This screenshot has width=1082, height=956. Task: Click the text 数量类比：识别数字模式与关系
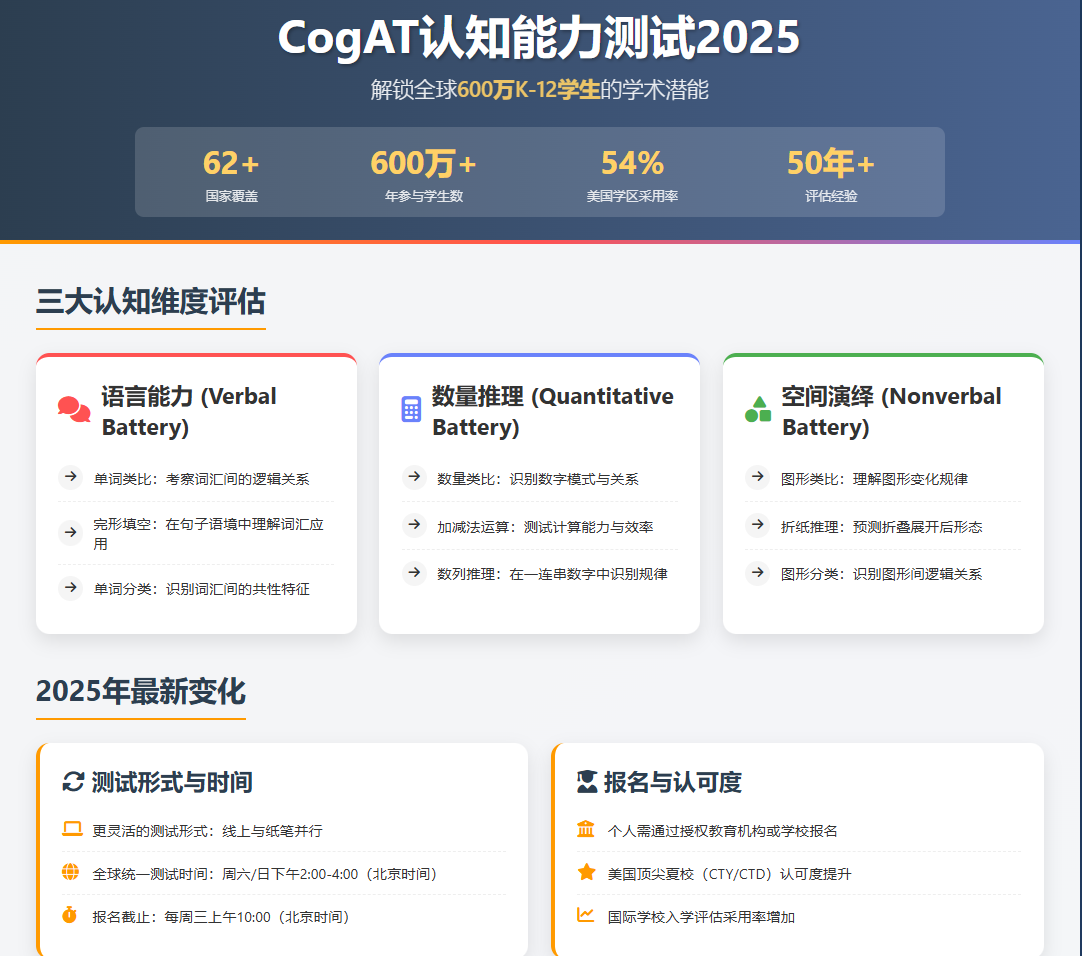(x=538, y=479)
